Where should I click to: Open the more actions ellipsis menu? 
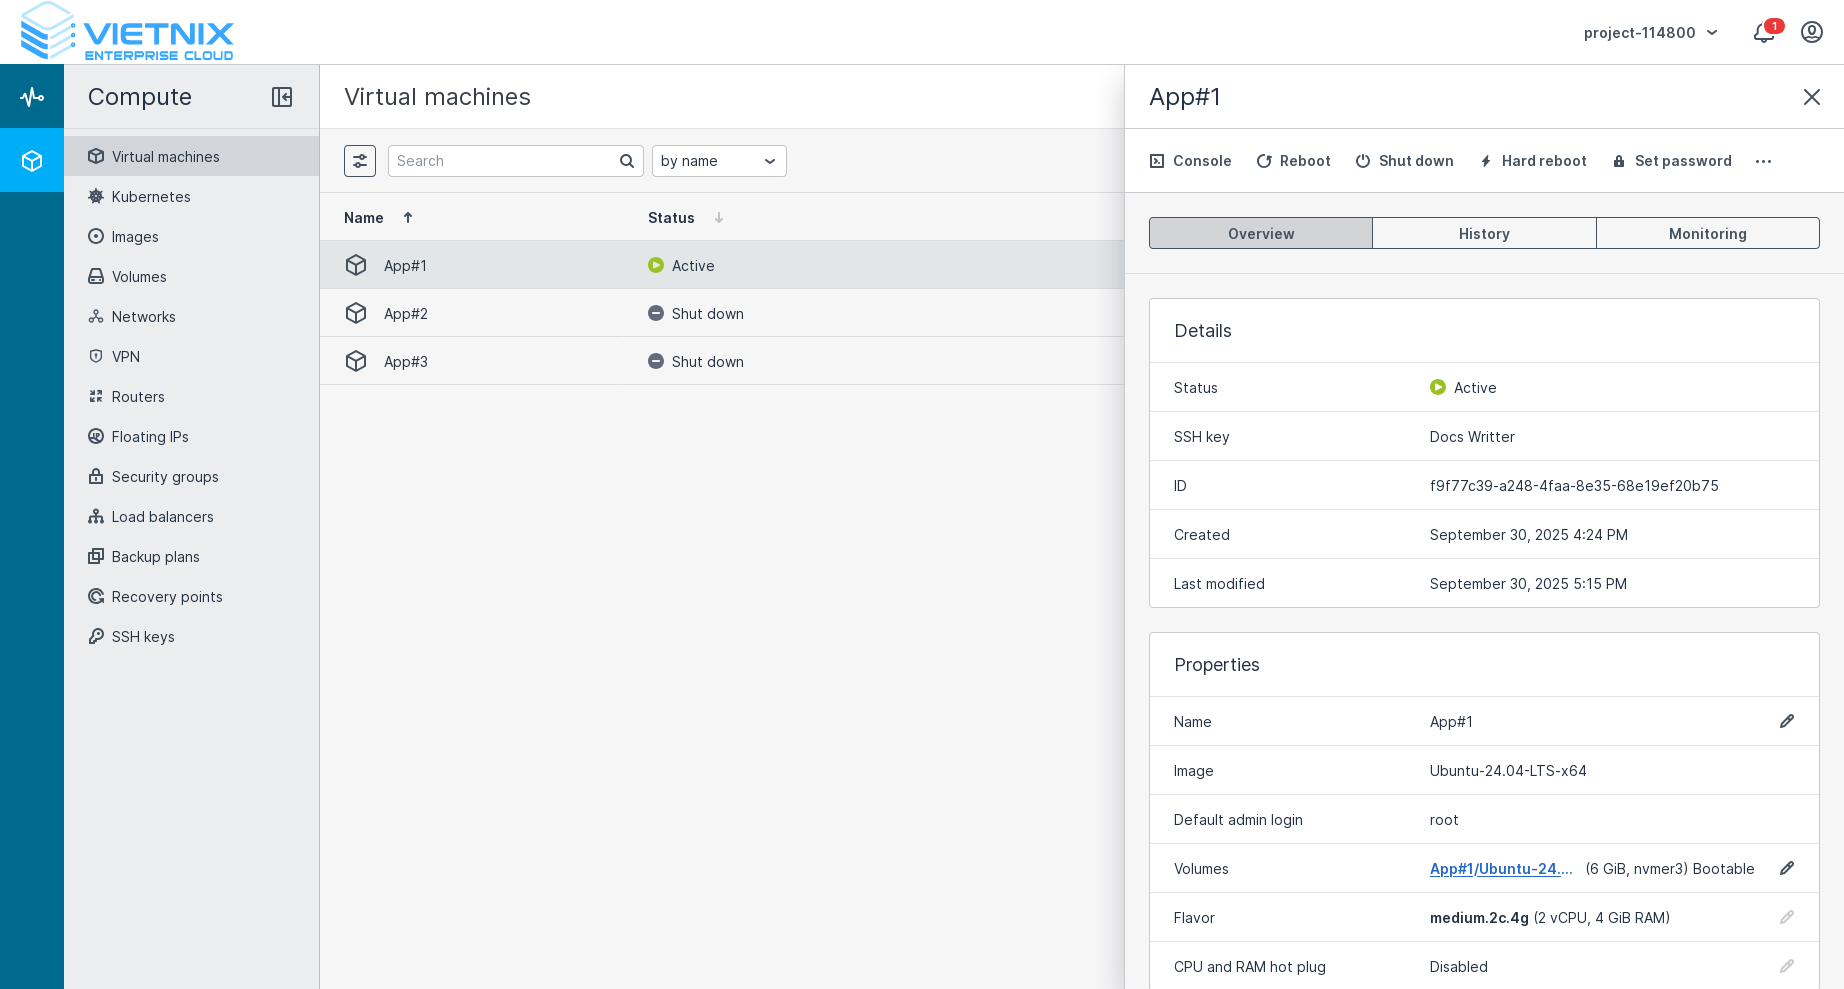(x=1763, y=161)
